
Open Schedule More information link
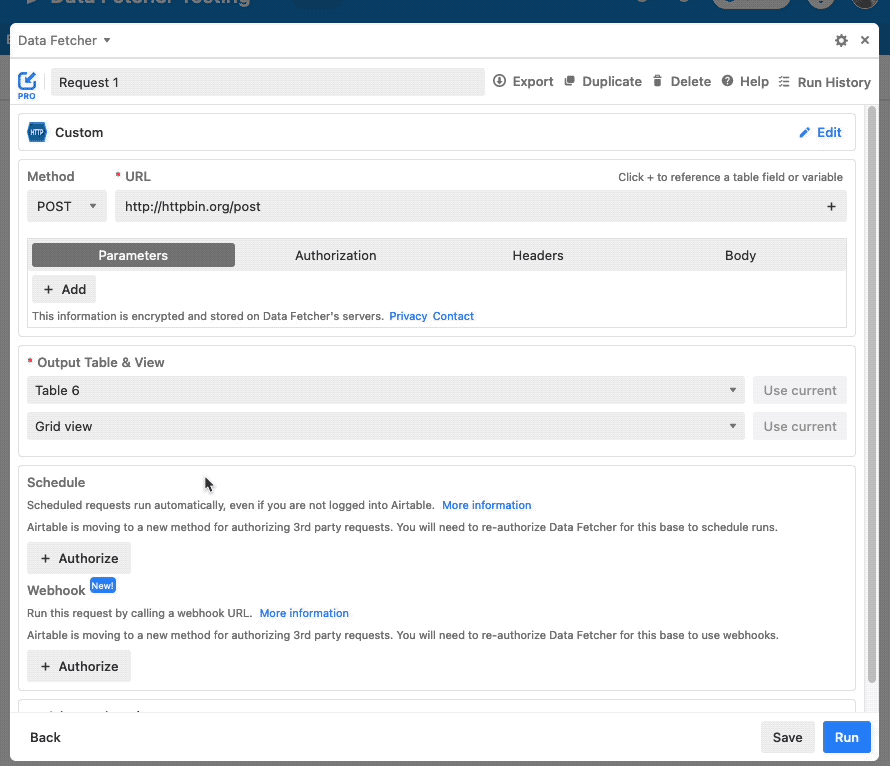486,505
